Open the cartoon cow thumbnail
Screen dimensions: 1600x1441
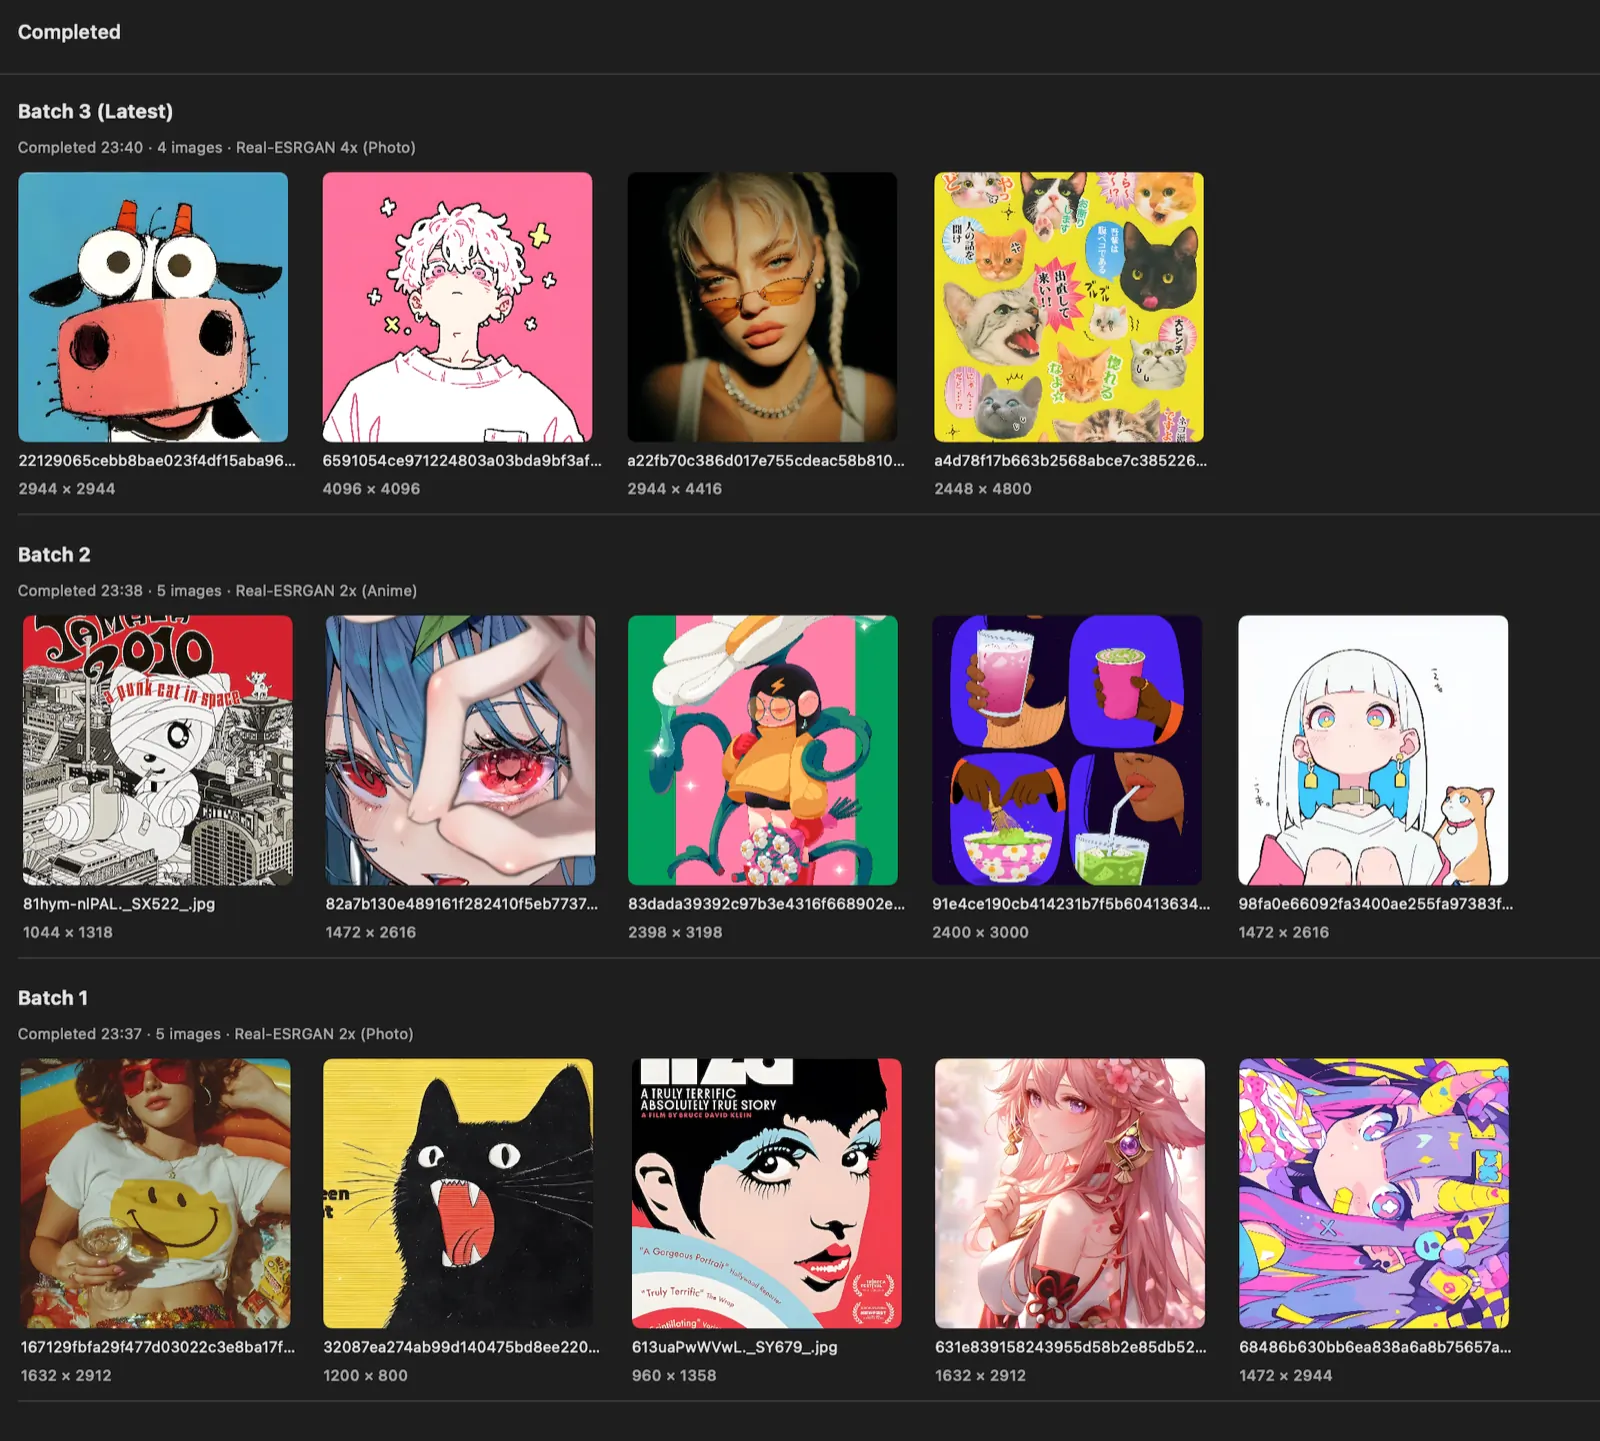153,307
